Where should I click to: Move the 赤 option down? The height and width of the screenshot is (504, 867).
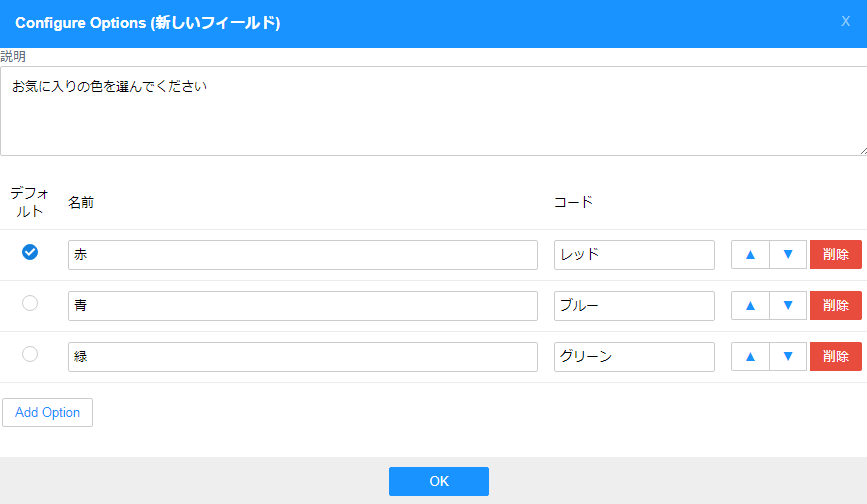coord(788,255)
